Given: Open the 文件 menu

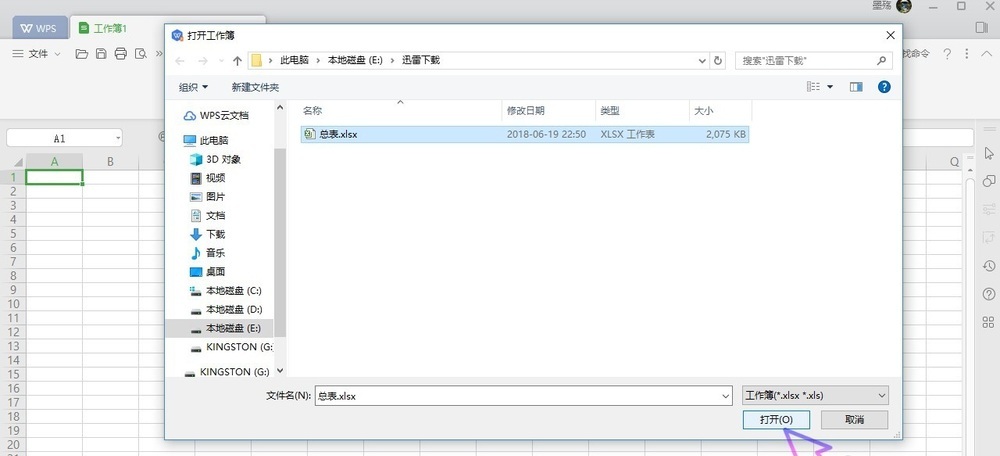Looking at the screenshot, I should click(x=38, y=54).
